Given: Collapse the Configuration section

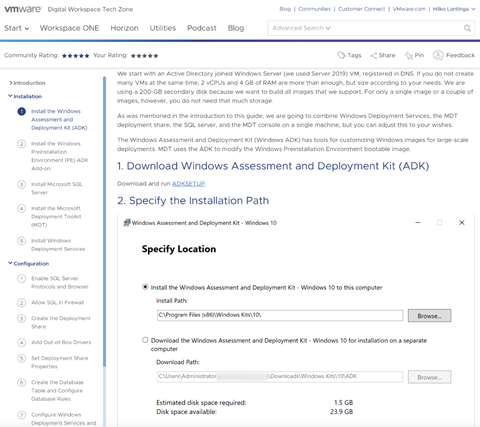Looking at the screenshot, I should (x=29, y=264).
